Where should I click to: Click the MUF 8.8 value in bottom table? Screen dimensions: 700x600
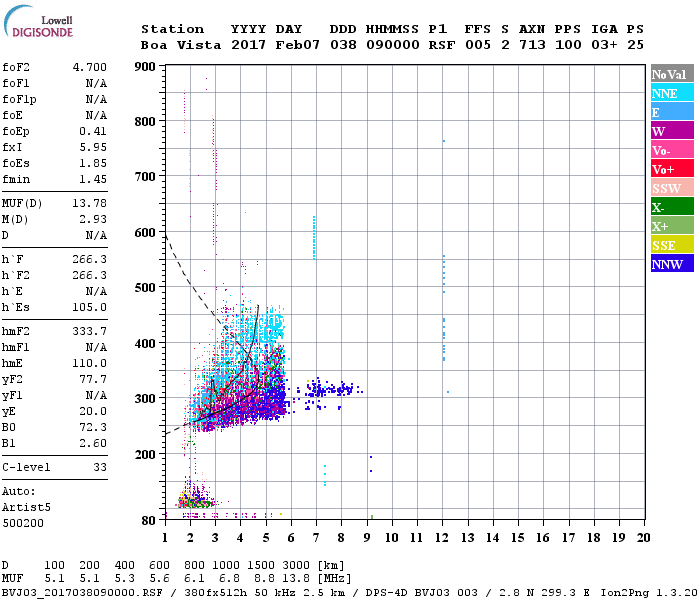click(x=264, y=579)
